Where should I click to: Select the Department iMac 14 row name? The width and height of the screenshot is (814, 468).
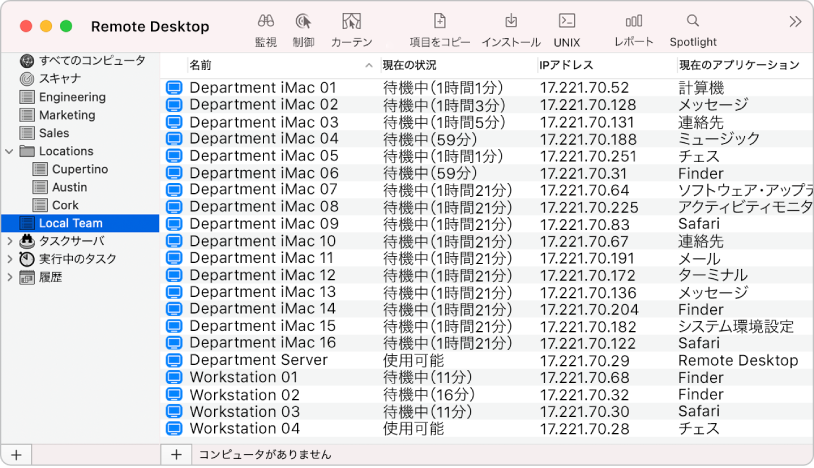point(263,309)
